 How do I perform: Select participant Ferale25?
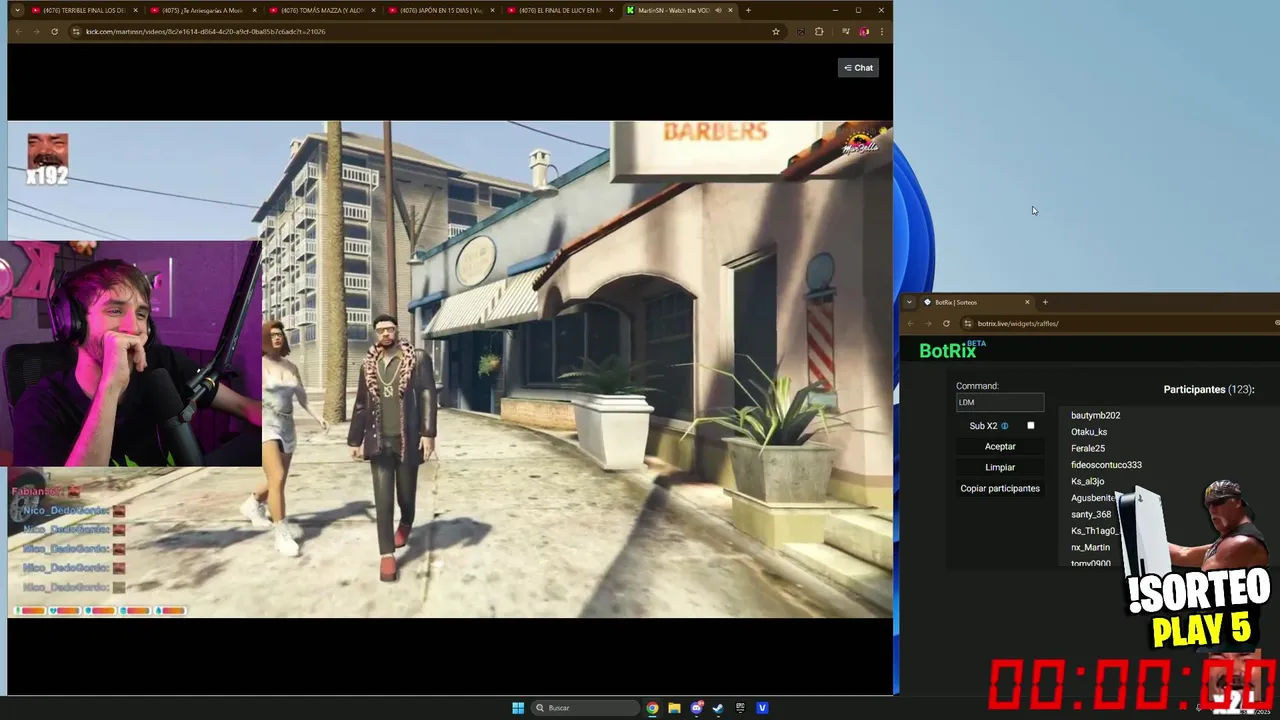click(x=1088, y=448)
